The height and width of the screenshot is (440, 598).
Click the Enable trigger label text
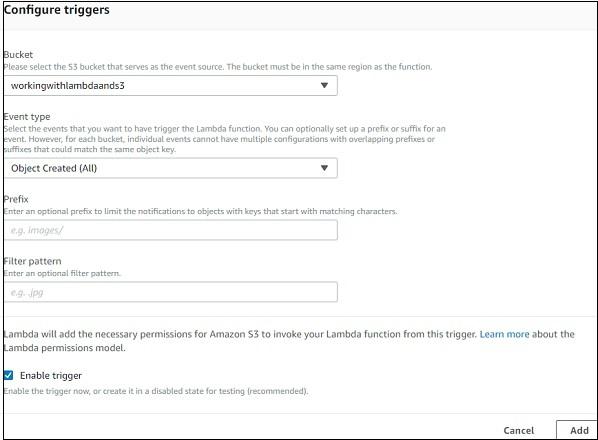click(51, 376)
